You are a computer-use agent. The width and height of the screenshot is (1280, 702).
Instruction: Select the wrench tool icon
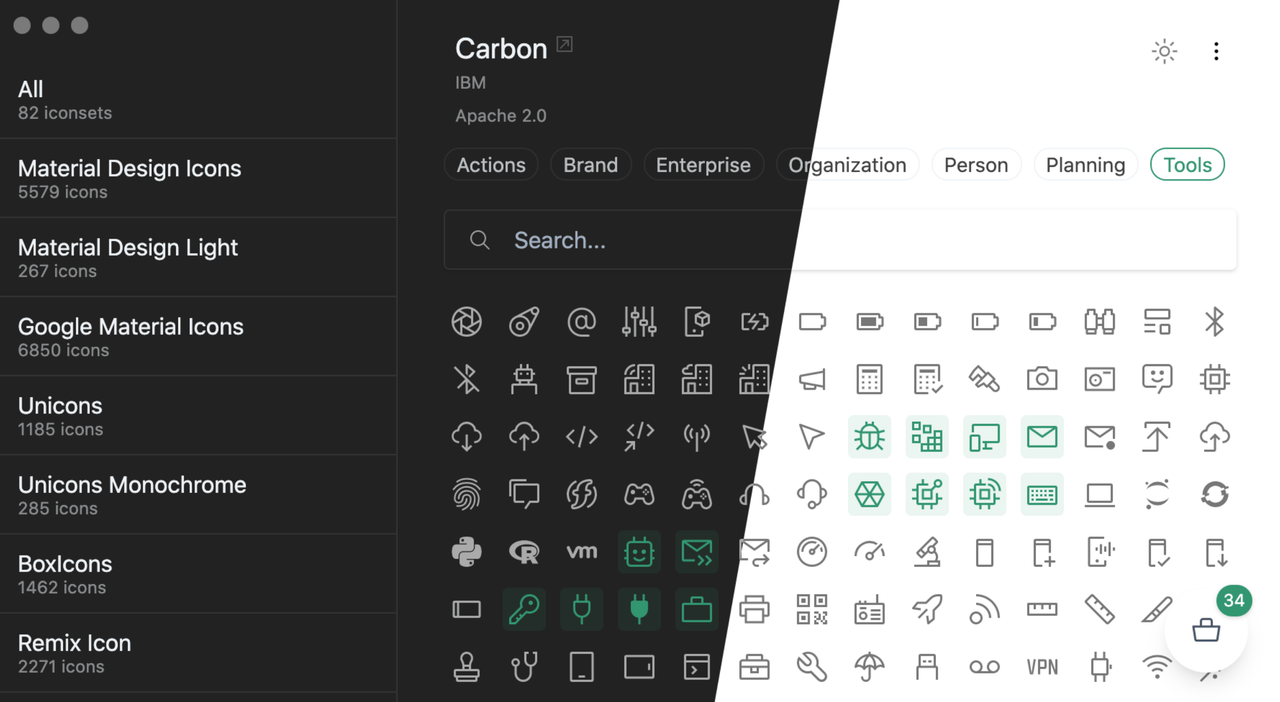pos(812,667)
